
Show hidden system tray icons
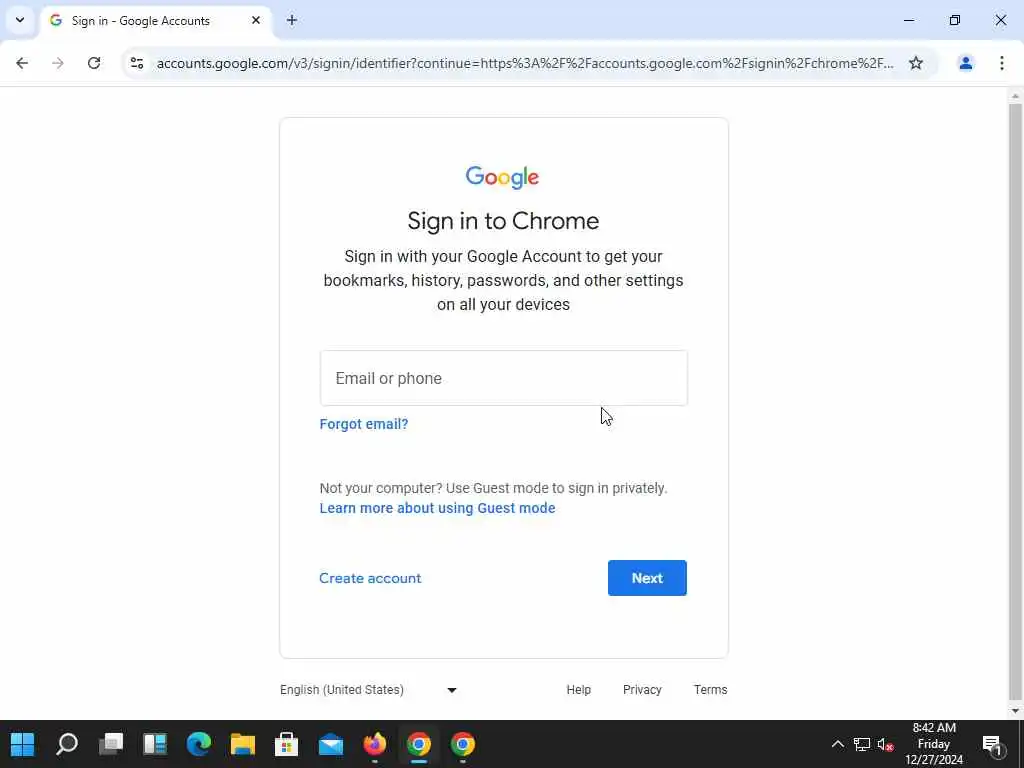(x=837, y=744)
